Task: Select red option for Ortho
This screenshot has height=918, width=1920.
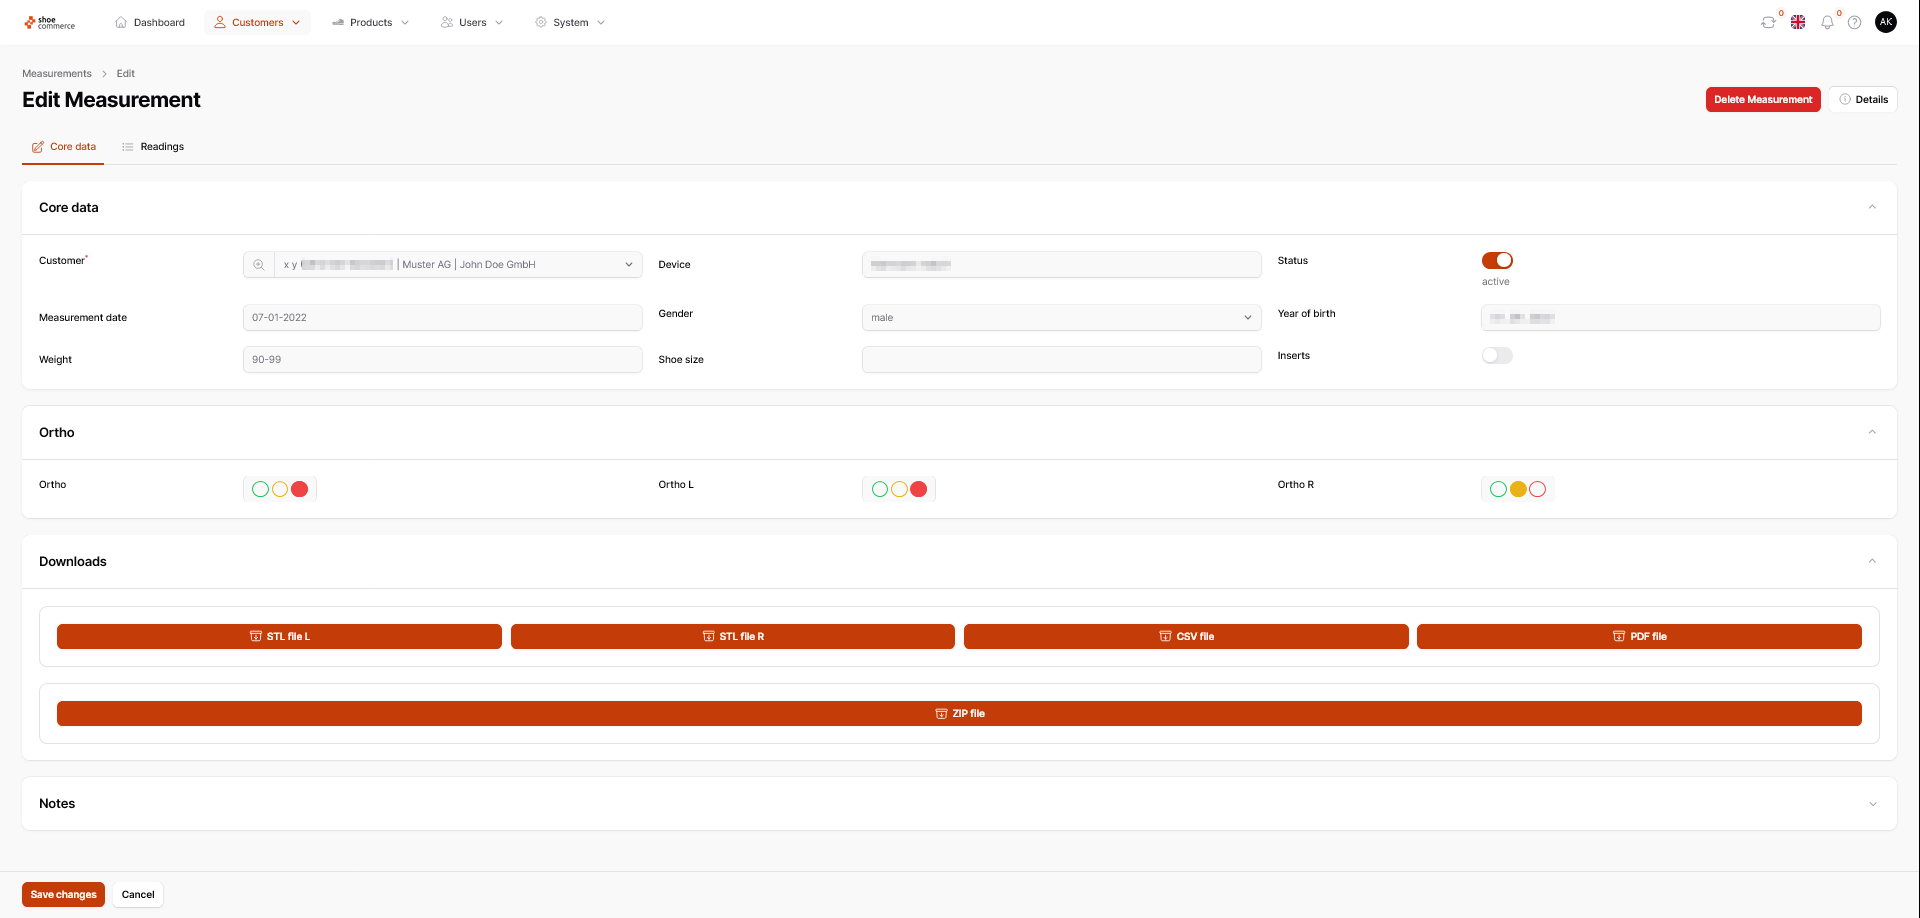Action: pyautogui.click(x=299, y=489)
